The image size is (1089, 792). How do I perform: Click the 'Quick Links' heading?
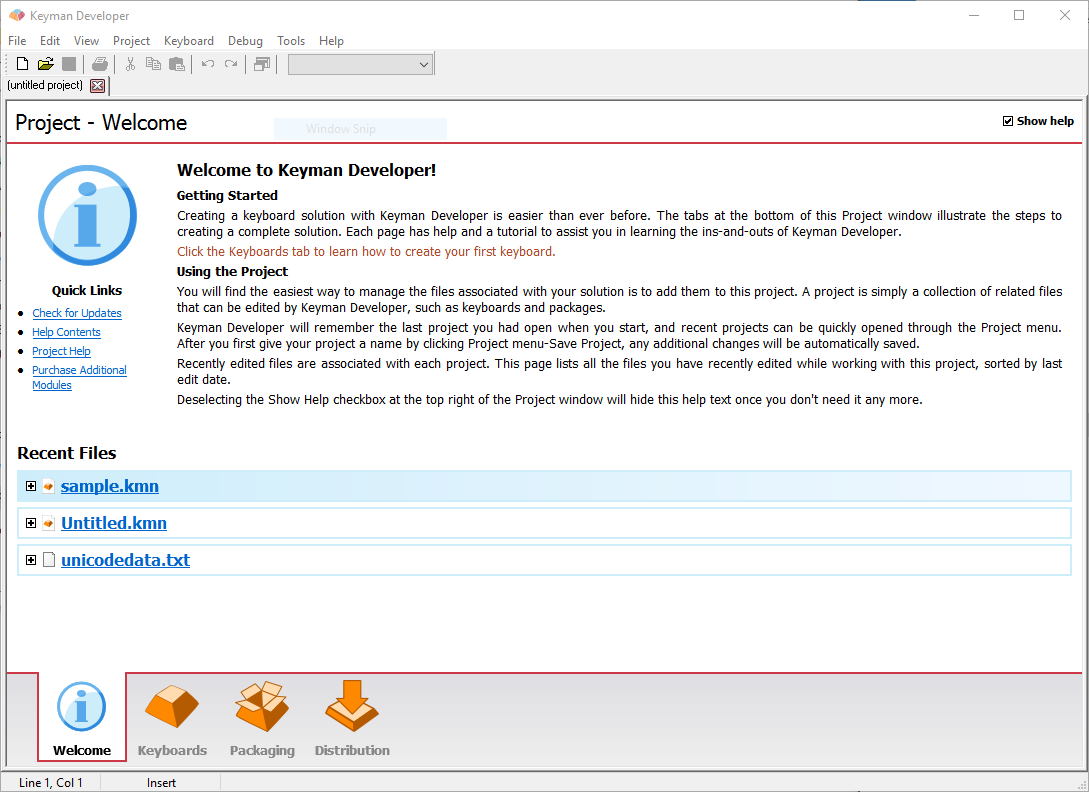point(87,290)
